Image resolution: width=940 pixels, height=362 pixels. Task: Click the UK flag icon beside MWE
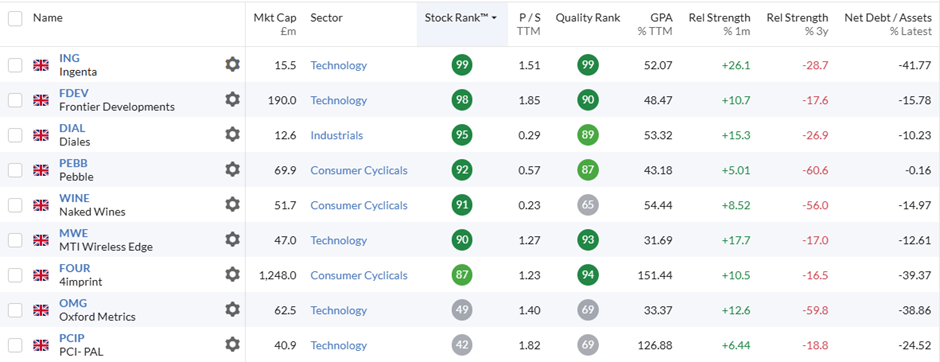[41, 240]
